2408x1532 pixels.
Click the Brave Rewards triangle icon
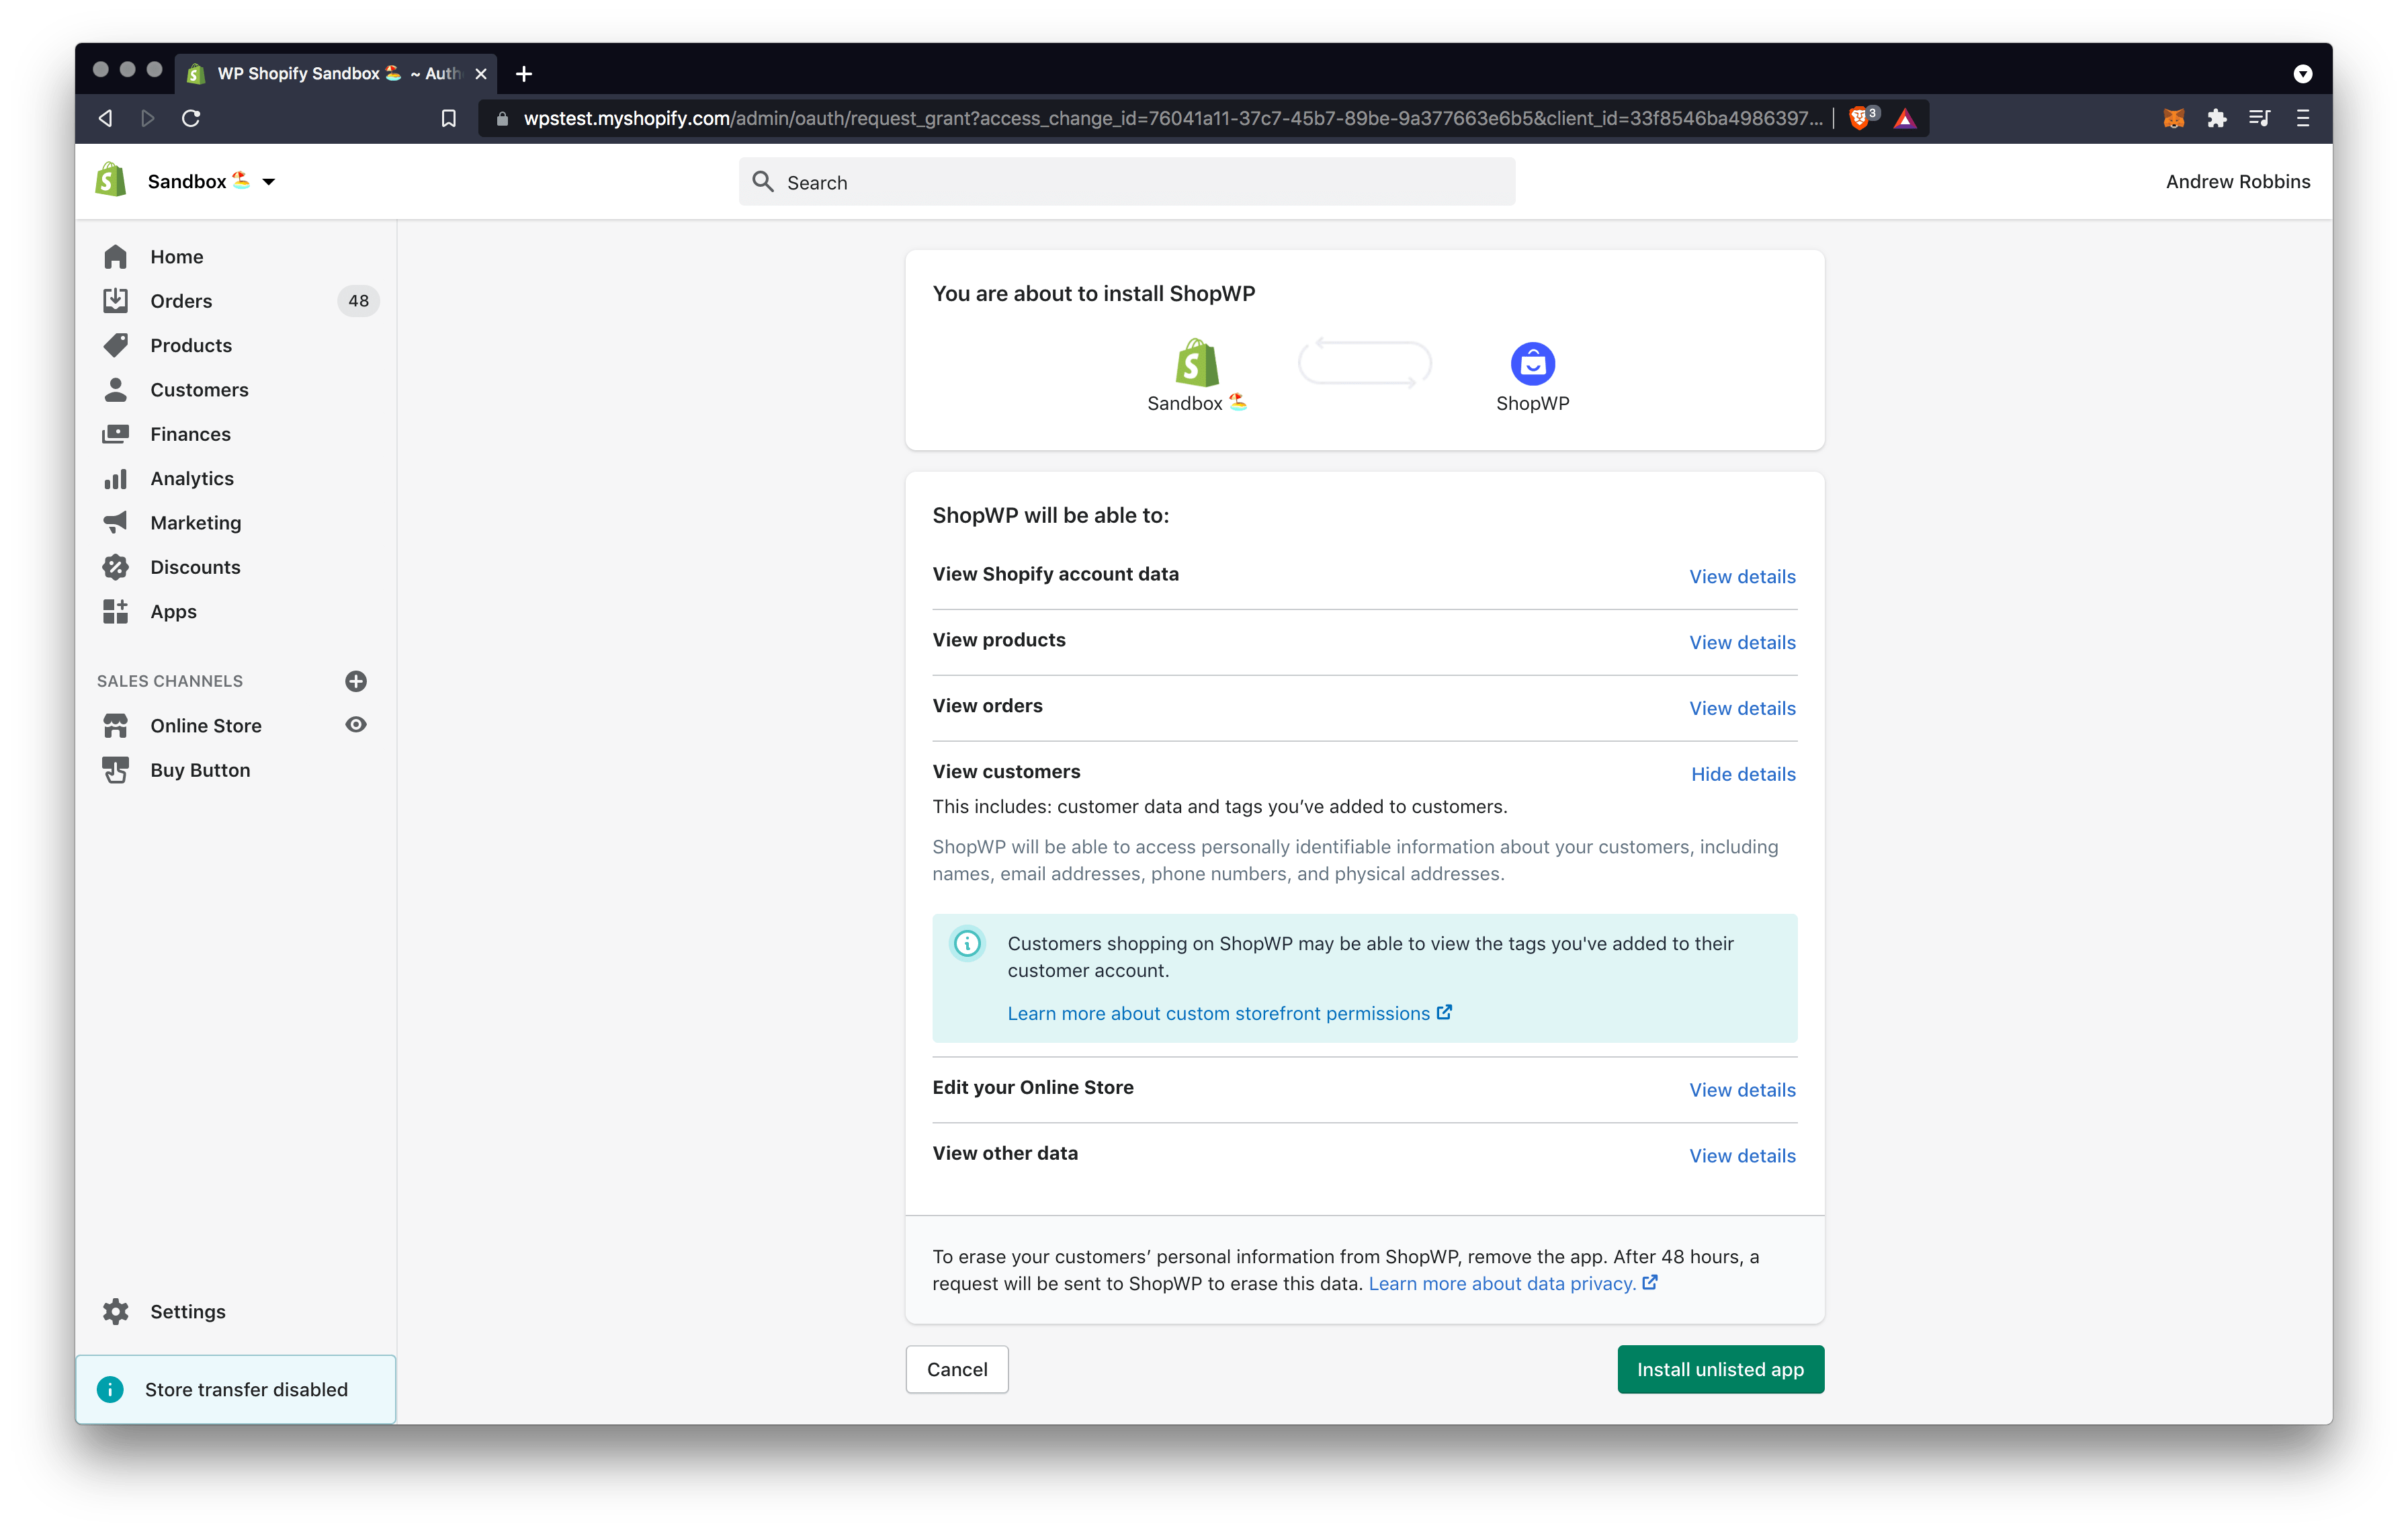coord(1905,118)
